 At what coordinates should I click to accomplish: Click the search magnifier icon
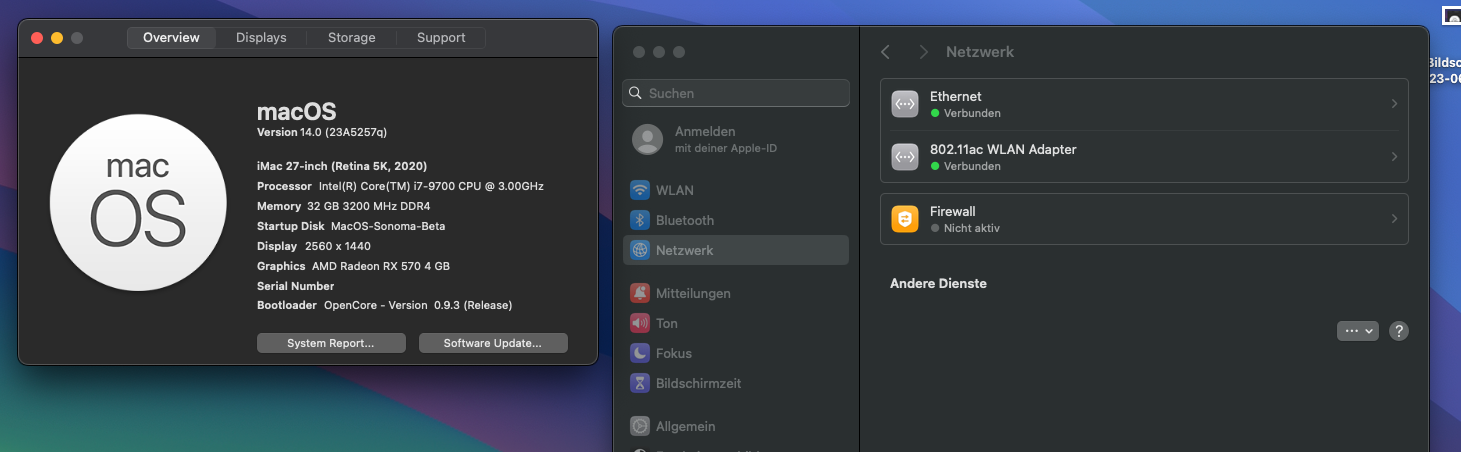coord(636,93)
